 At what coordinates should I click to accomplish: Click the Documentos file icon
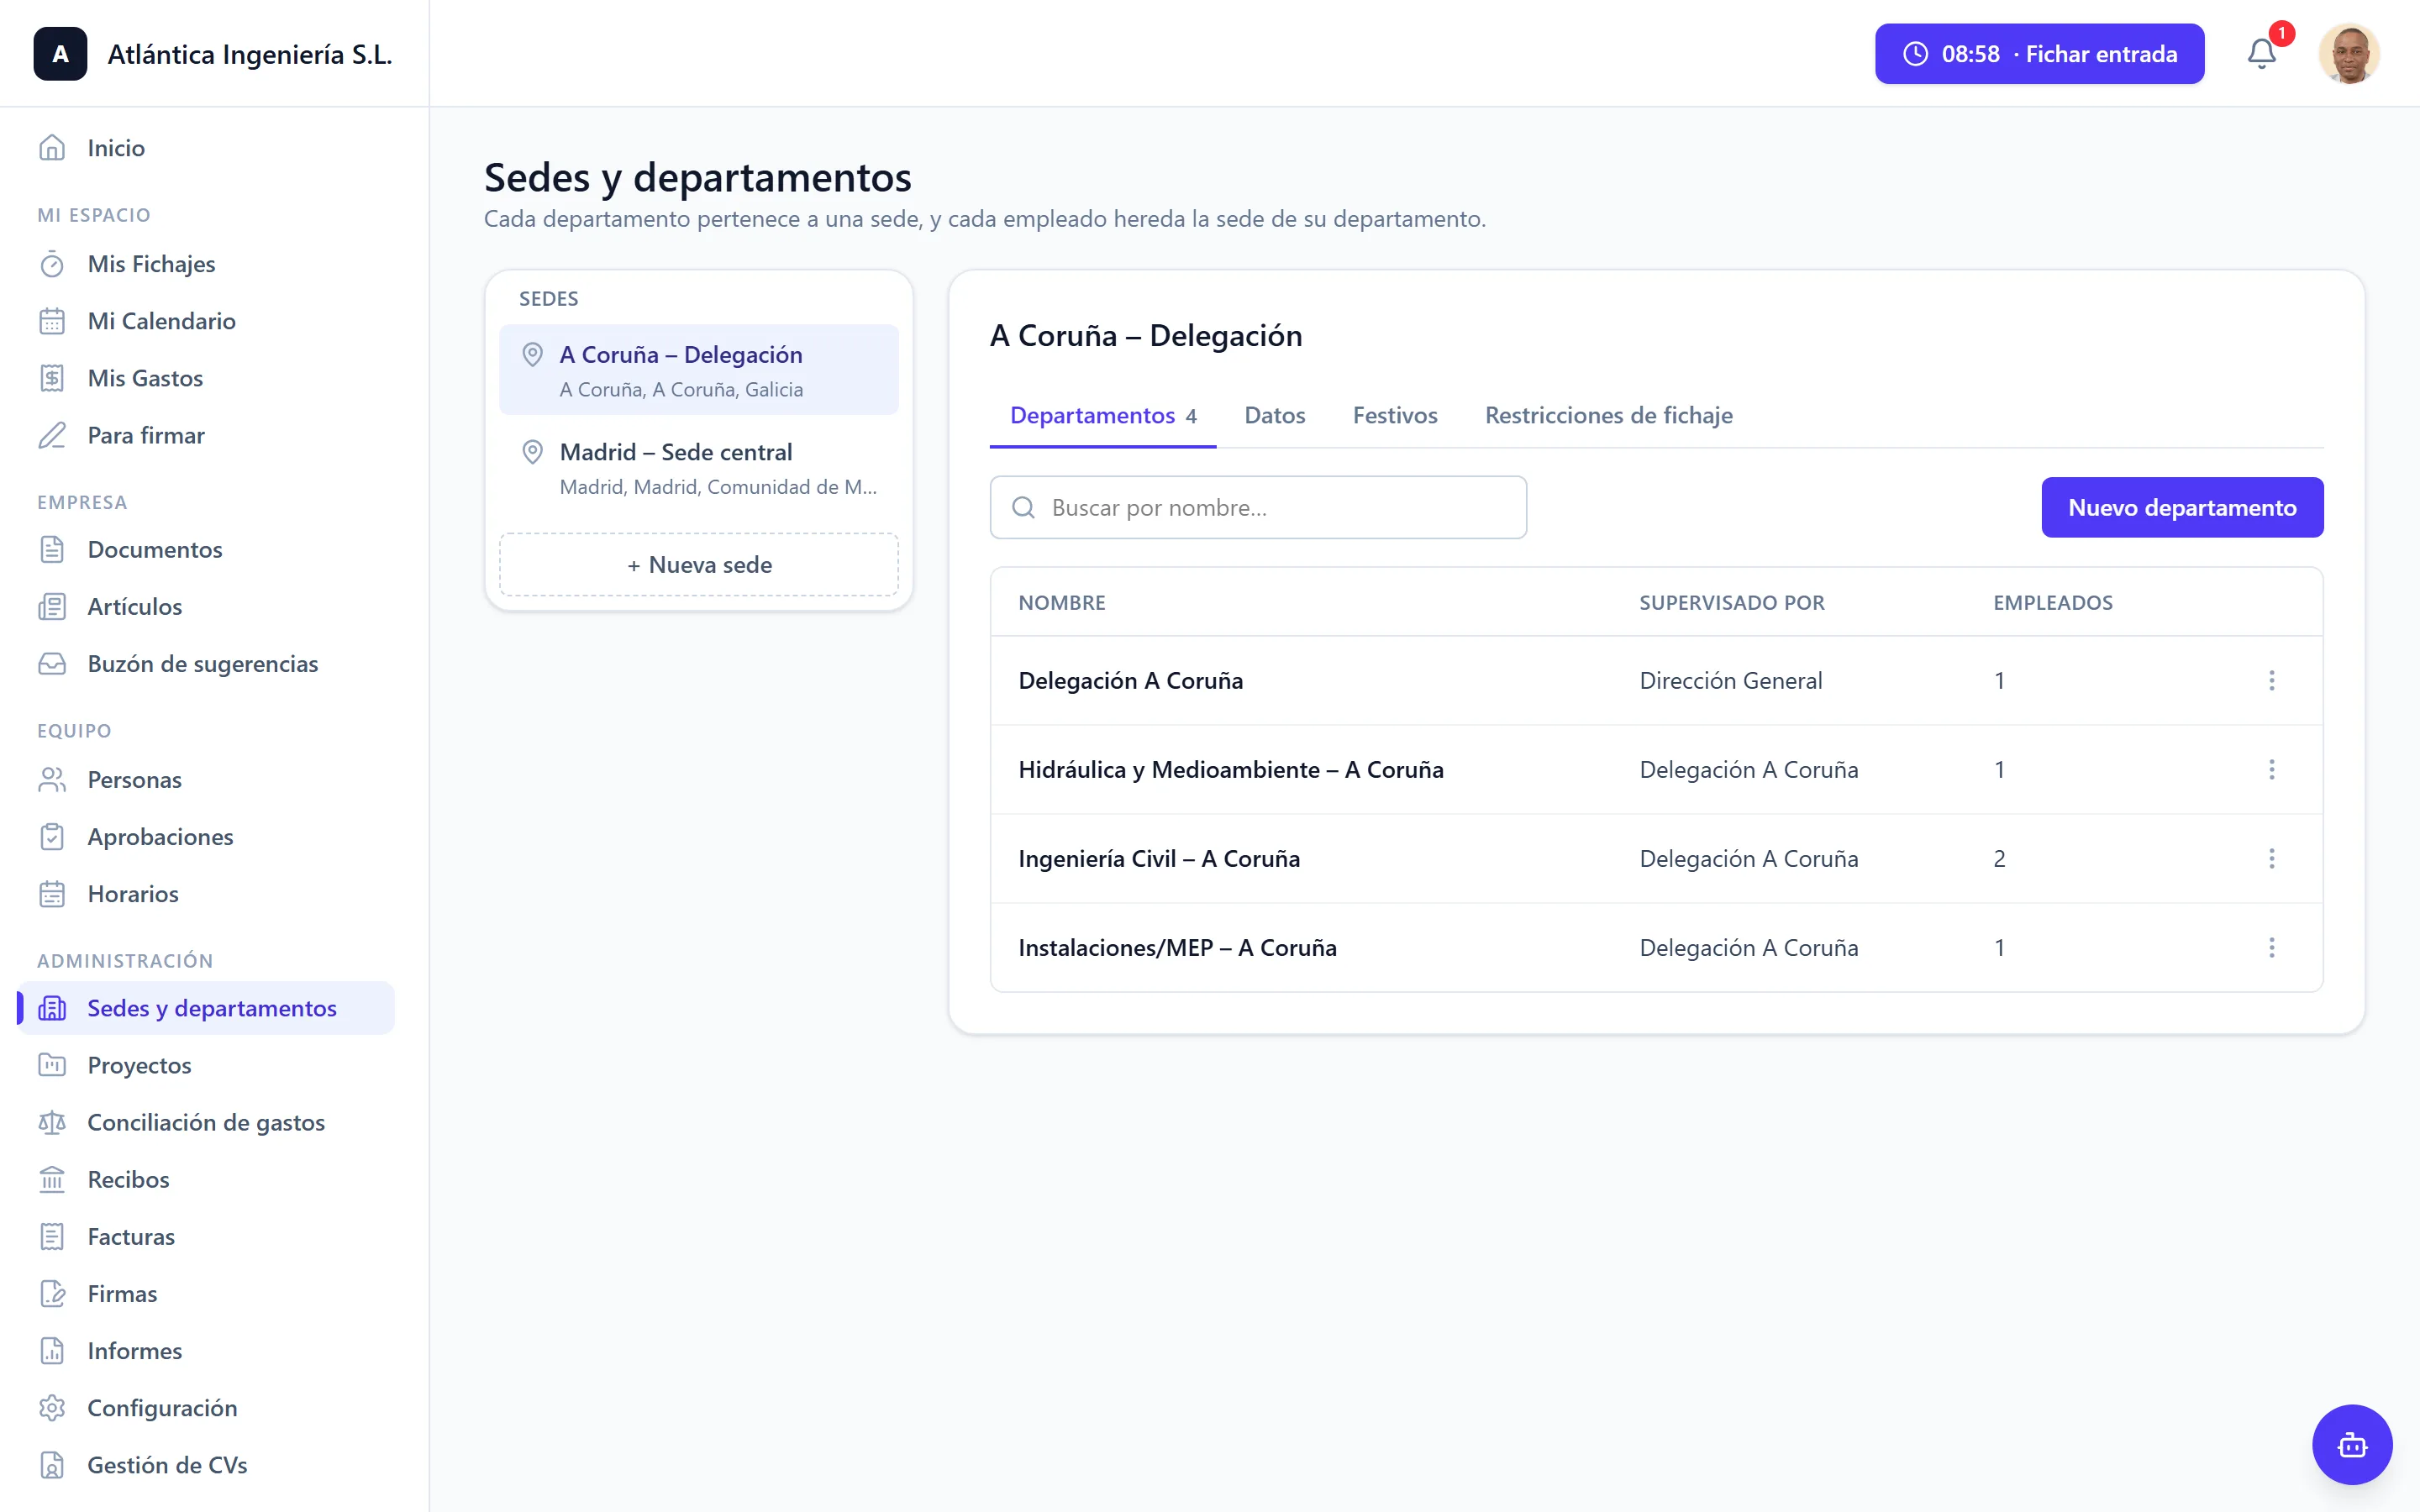[x=52, y=549]
